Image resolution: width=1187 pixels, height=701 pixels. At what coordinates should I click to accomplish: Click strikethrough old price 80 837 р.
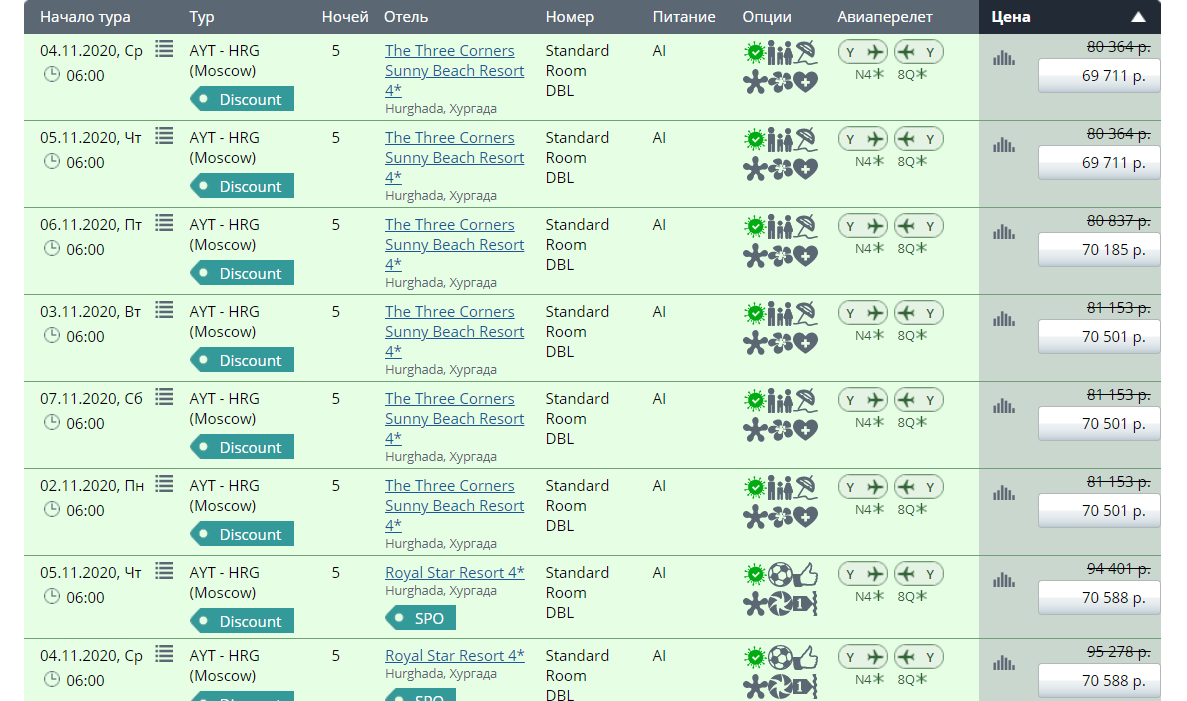[1118, 220]
